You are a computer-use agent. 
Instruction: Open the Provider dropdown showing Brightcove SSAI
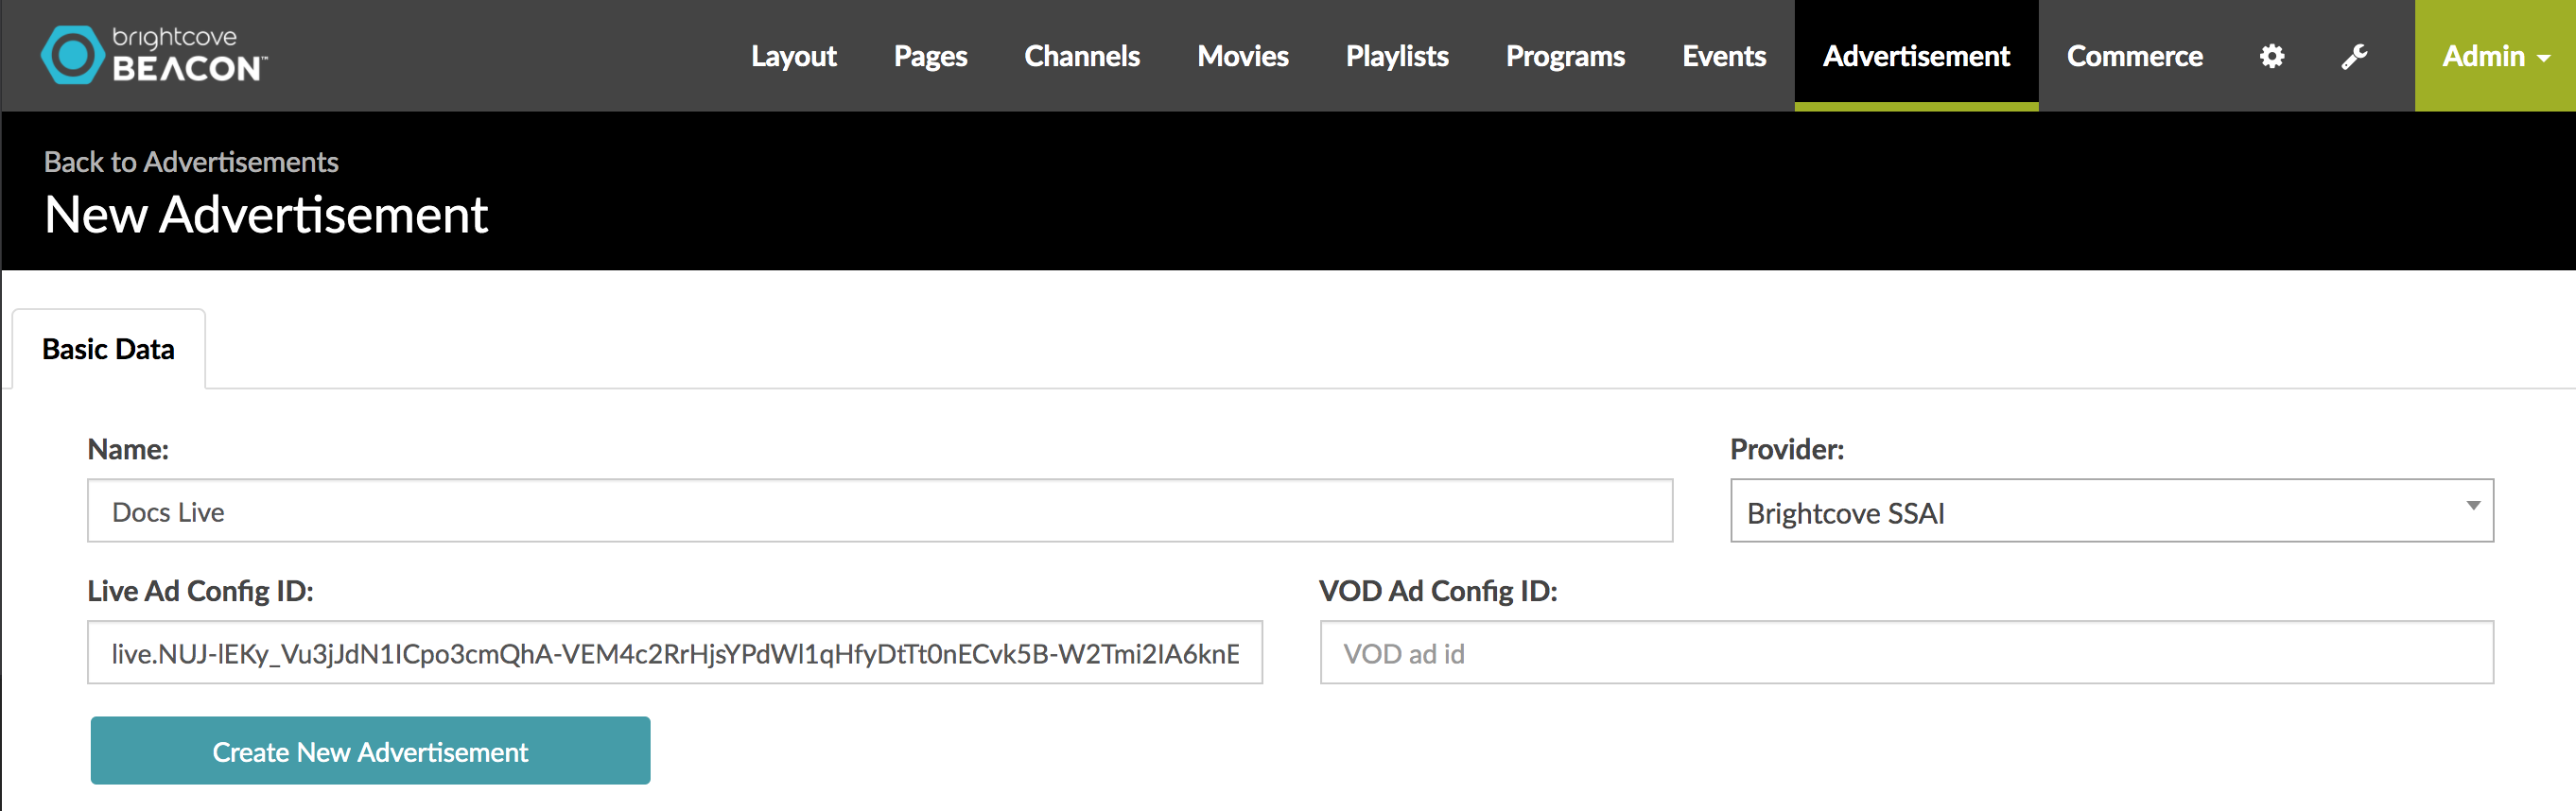click(2112, 511)
